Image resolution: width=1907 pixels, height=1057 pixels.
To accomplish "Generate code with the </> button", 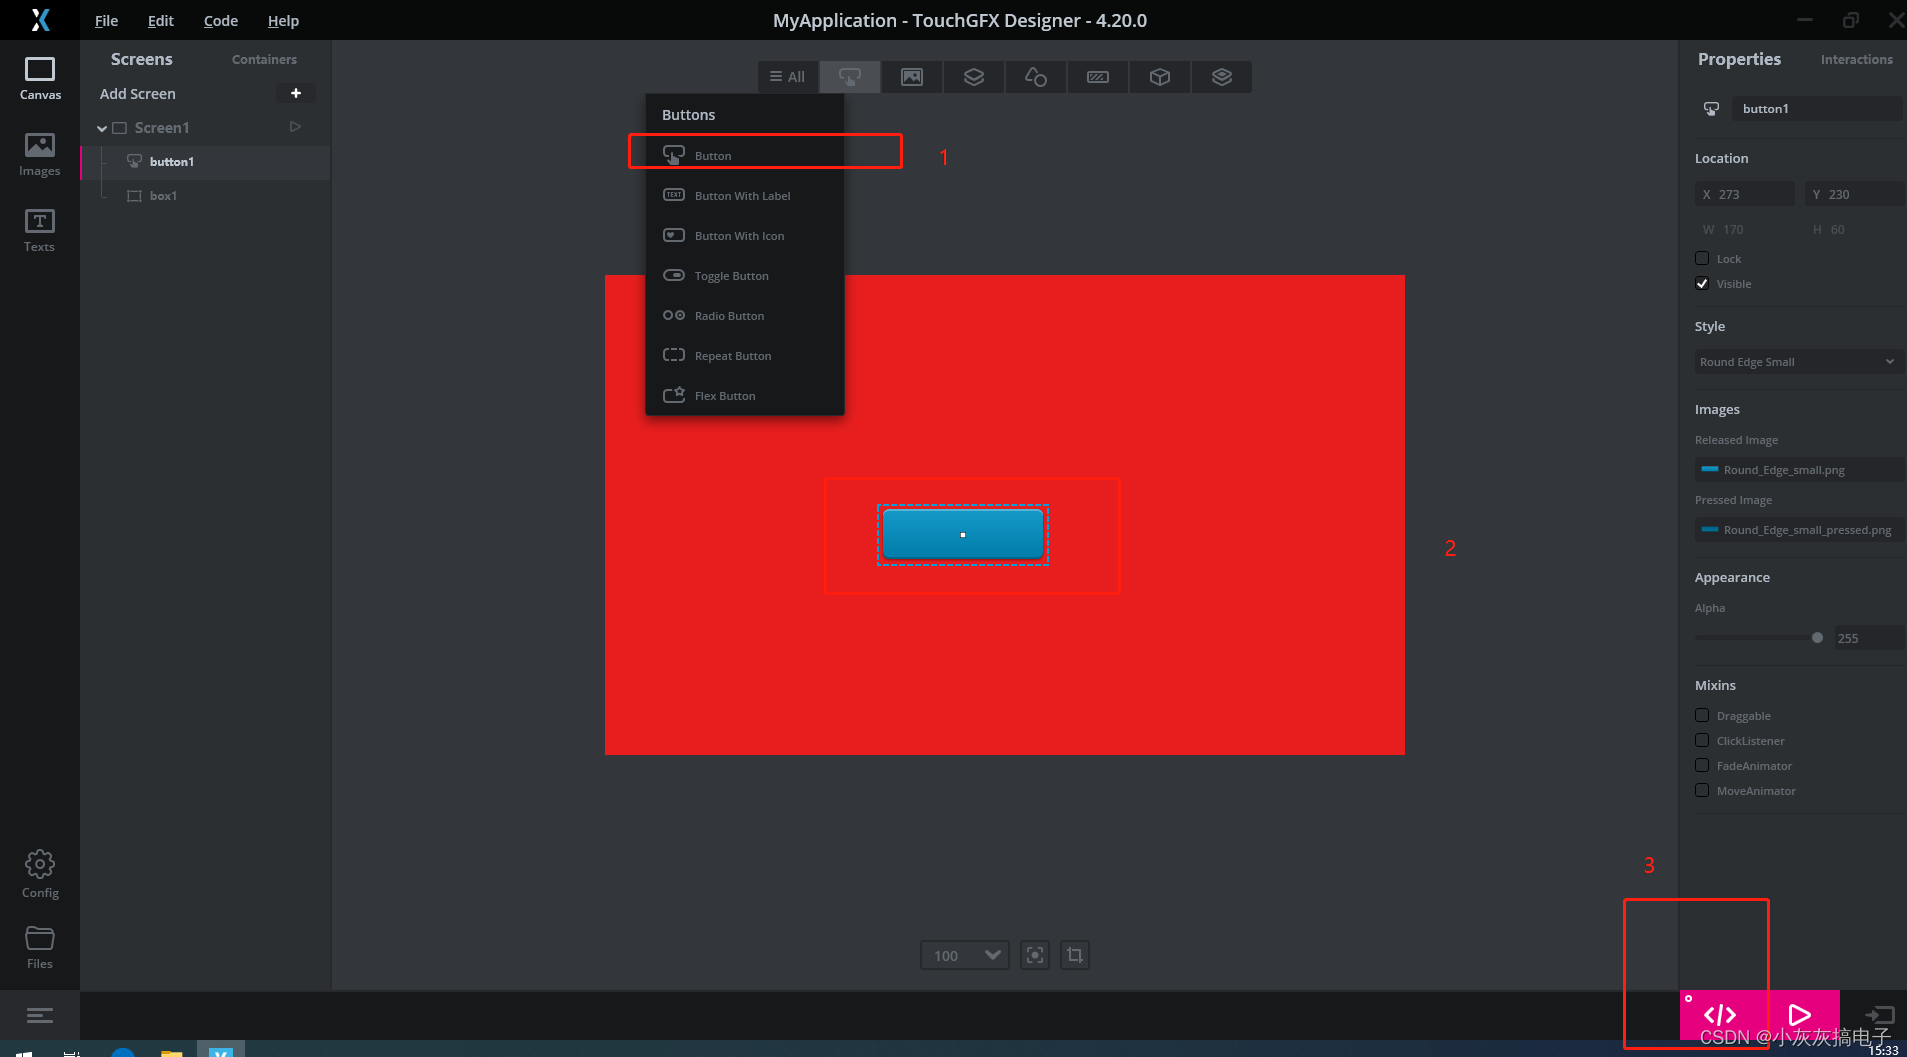I will (x=1720, y=1015).
